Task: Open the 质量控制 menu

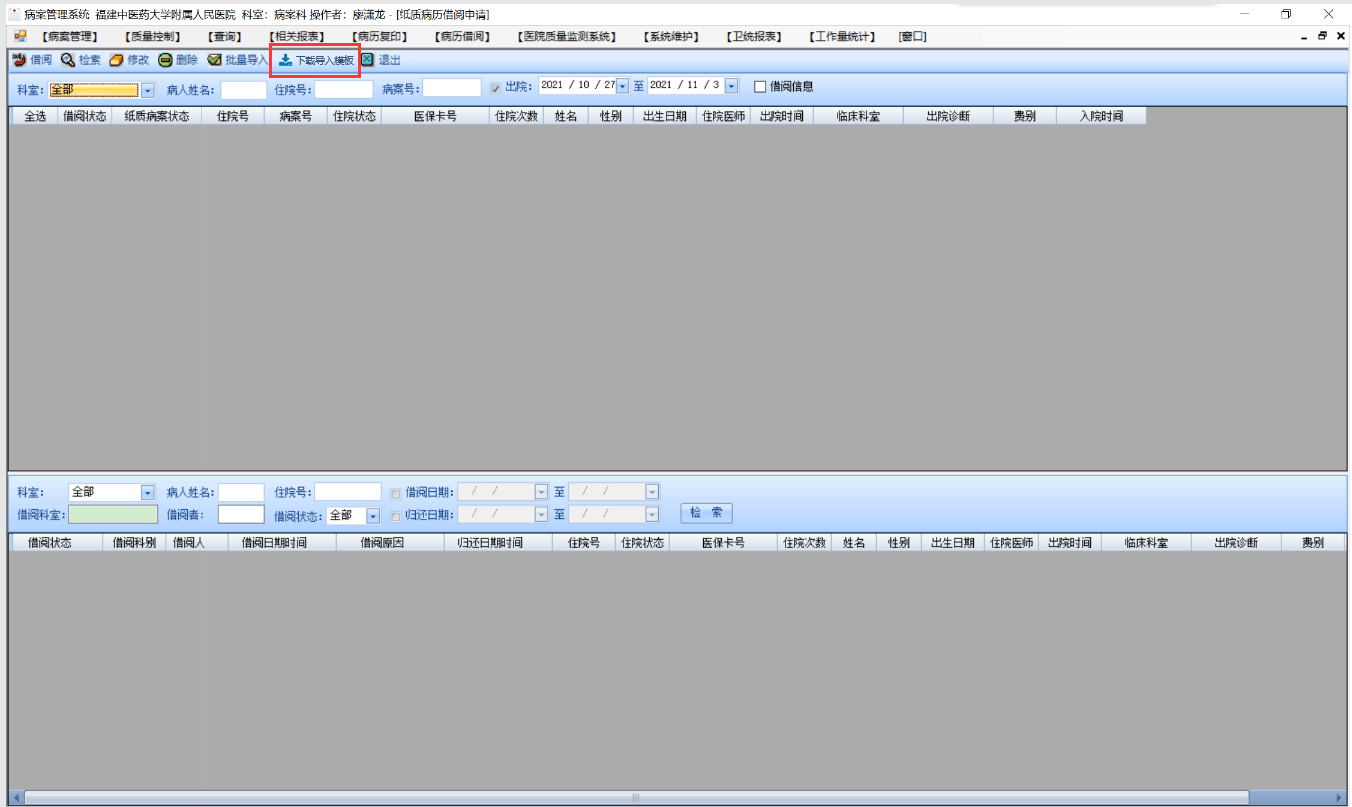Action: (x=154, y=37)
